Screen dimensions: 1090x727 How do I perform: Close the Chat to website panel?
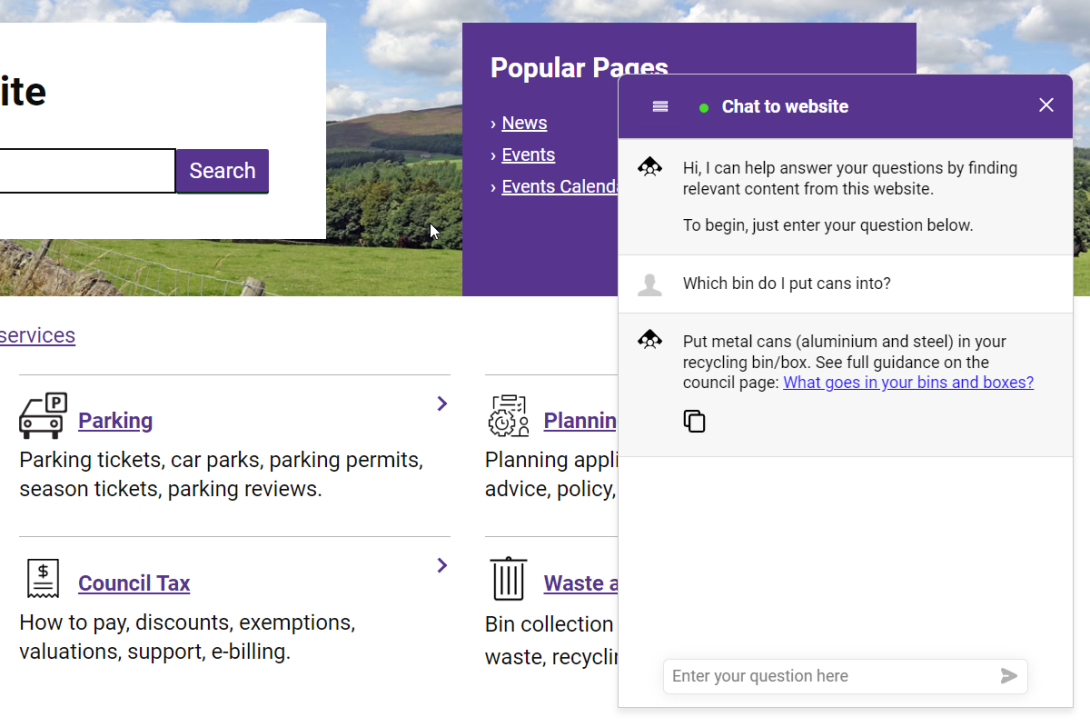click(1046, 105)
